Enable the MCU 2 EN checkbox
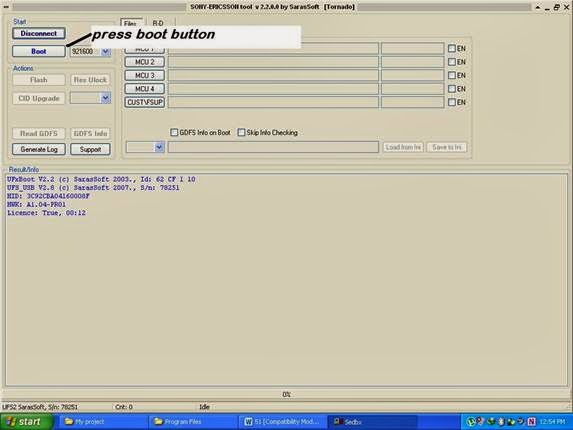573x430 pixels. click(x=452, y=62)
